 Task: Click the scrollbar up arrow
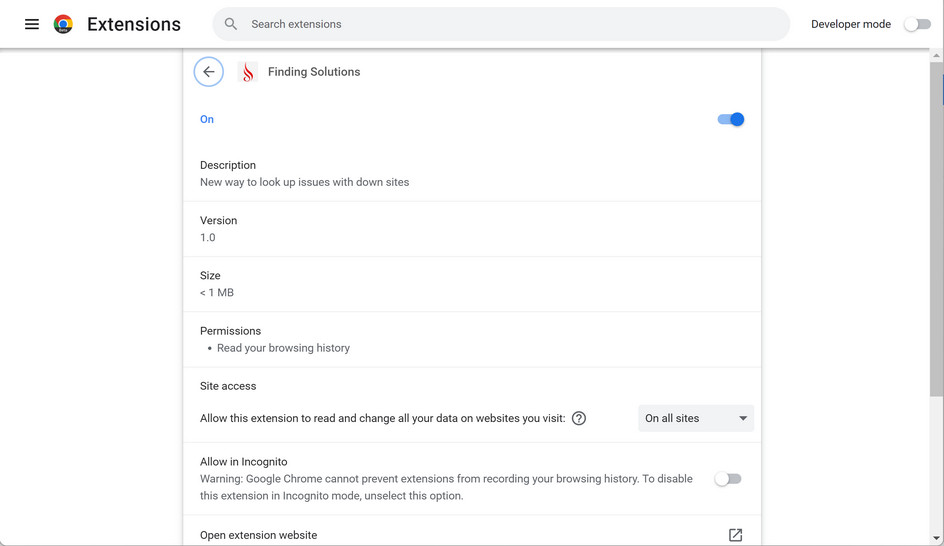click(x=936, y=56)
